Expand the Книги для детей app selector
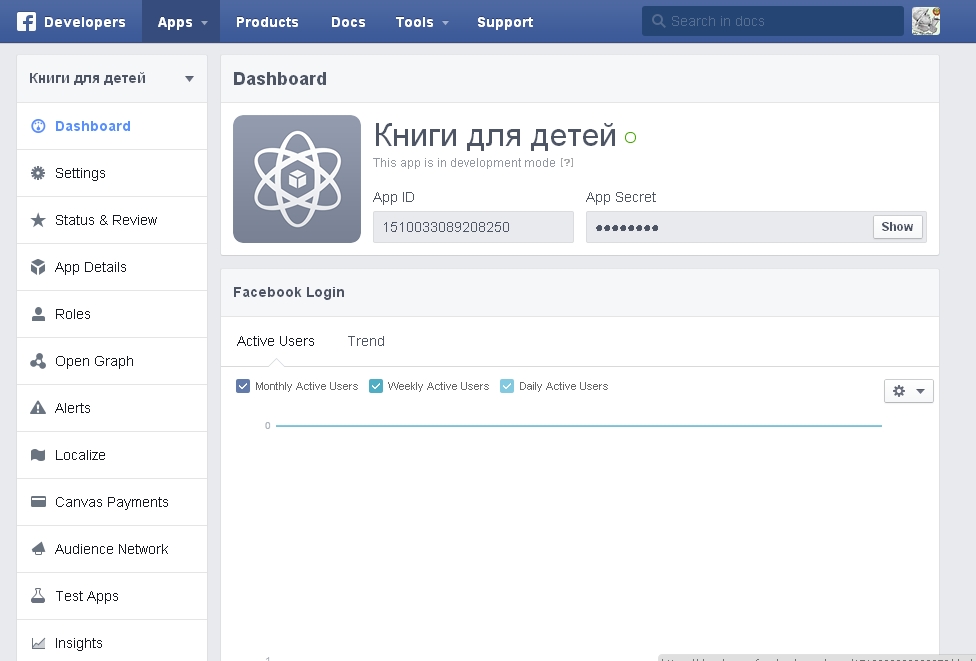The width and height of the screenshot is (976, 661). (x=112, y=78)
